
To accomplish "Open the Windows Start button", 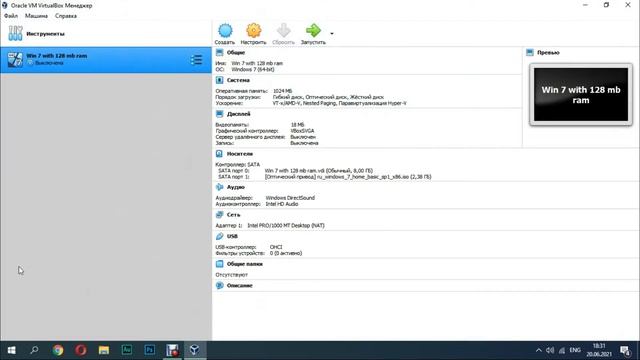I will [11, 350].
